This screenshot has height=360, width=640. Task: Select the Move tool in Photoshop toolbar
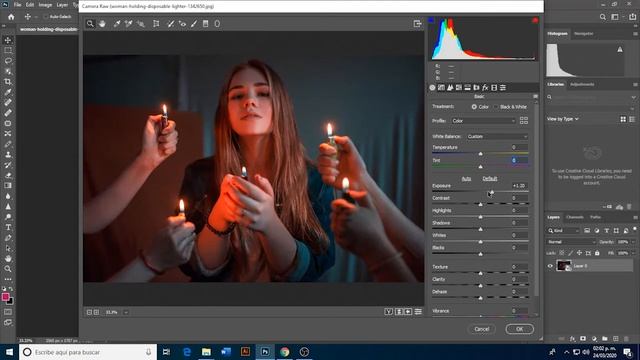click(8, 40)
